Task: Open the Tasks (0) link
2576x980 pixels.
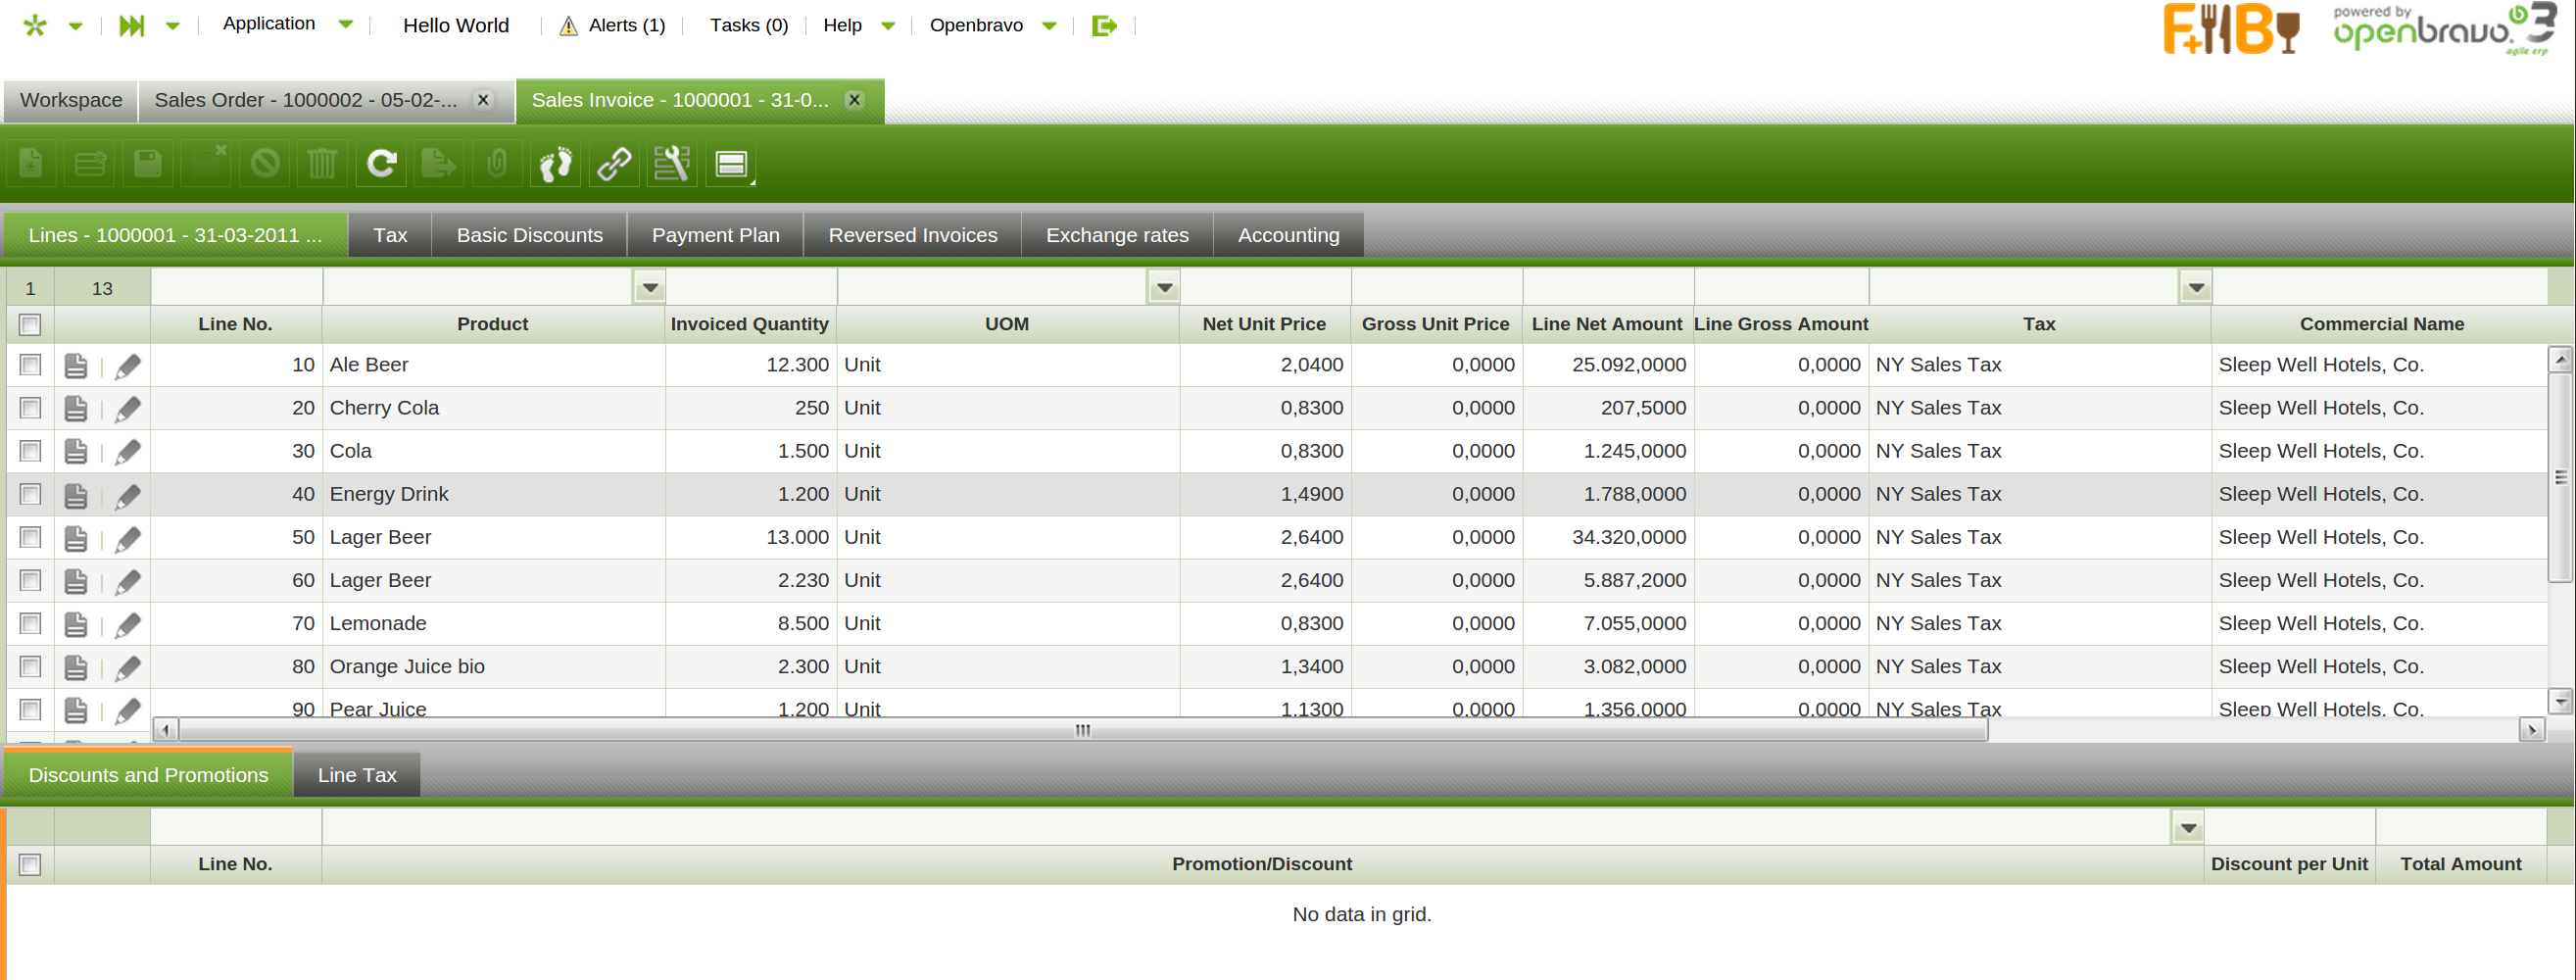Action: click(748, 26)
